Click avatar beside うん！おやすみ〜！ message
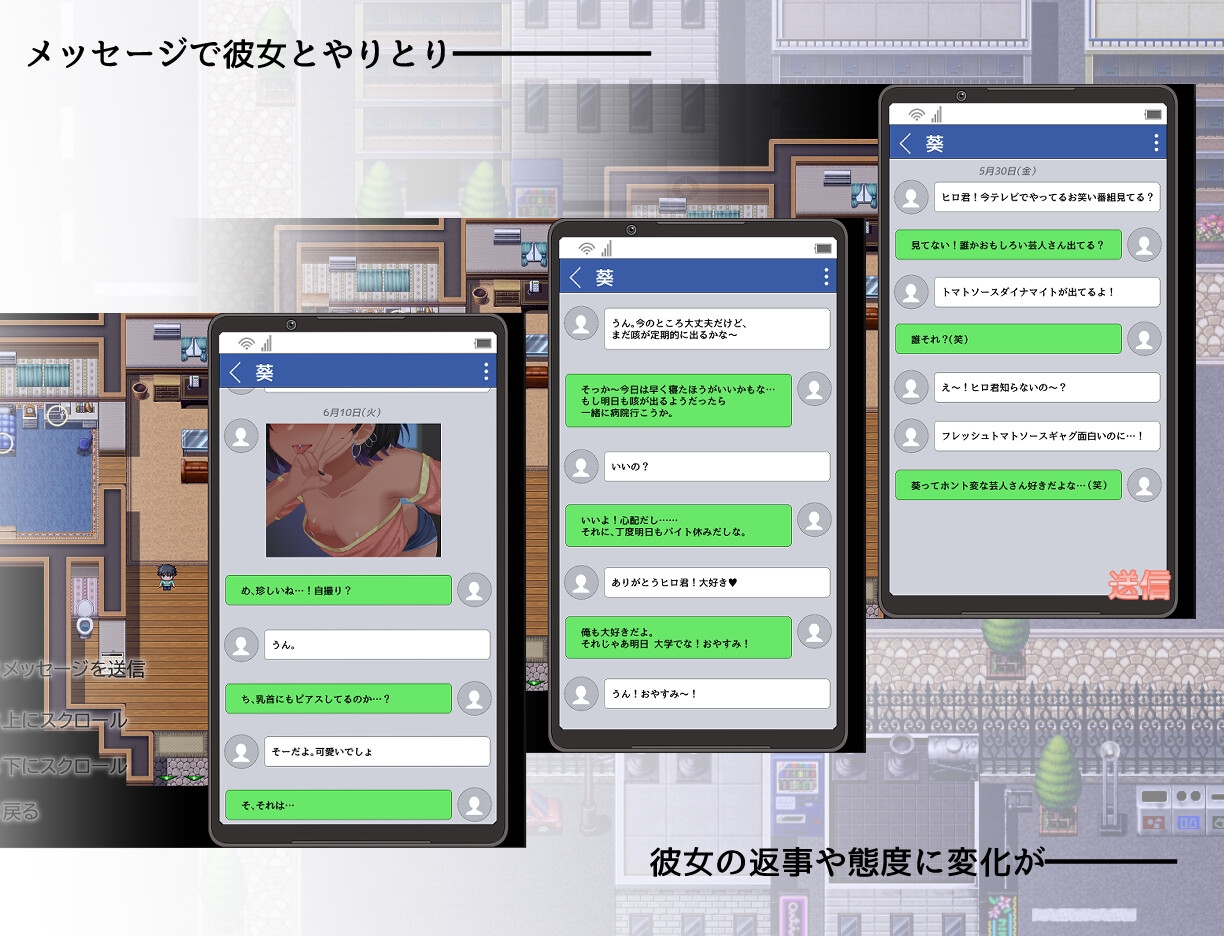This screenshot has width=1224, height=936. tap(581, 693)
